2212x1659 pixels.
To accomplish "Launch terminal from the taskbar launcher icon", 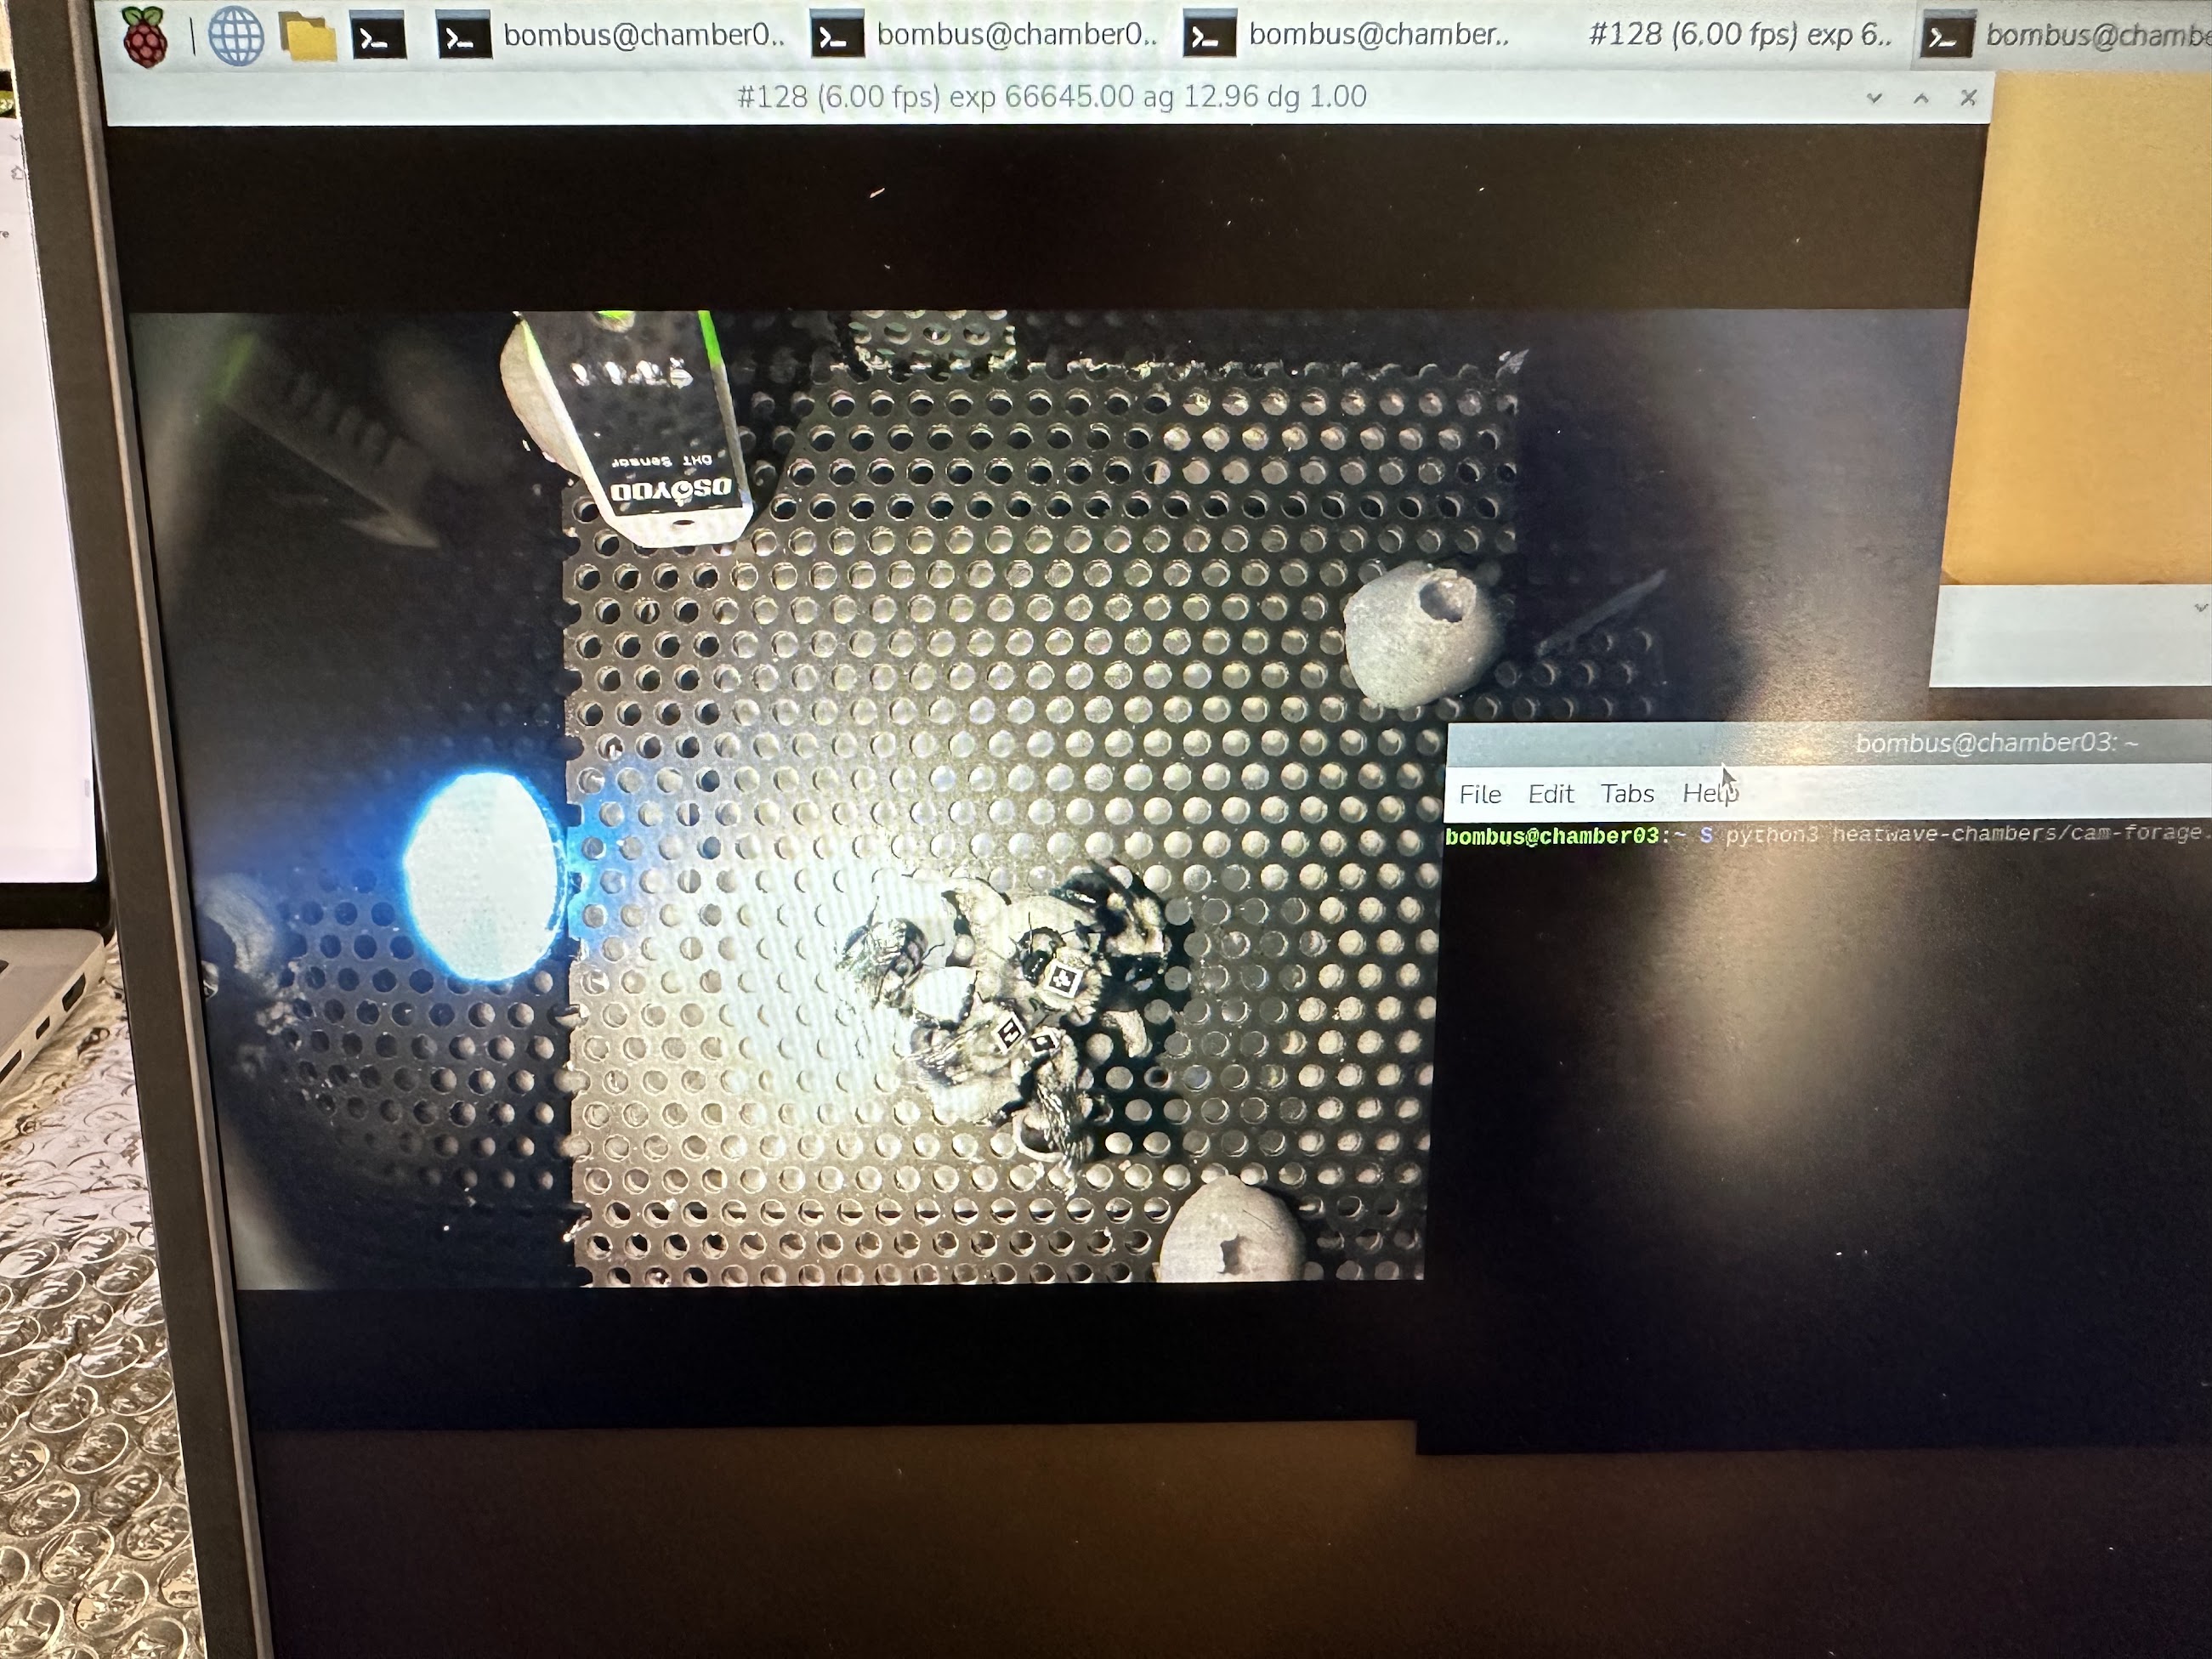I will tap(378, 38).
